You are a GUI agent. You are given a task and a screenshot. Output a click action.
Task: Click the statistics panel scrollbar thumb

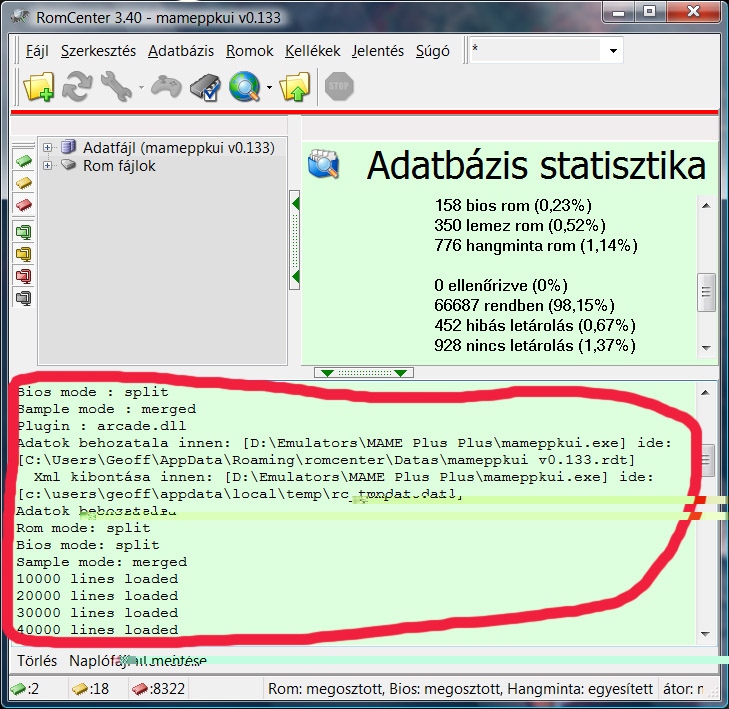pyautogui.click(x=706, y=292)
